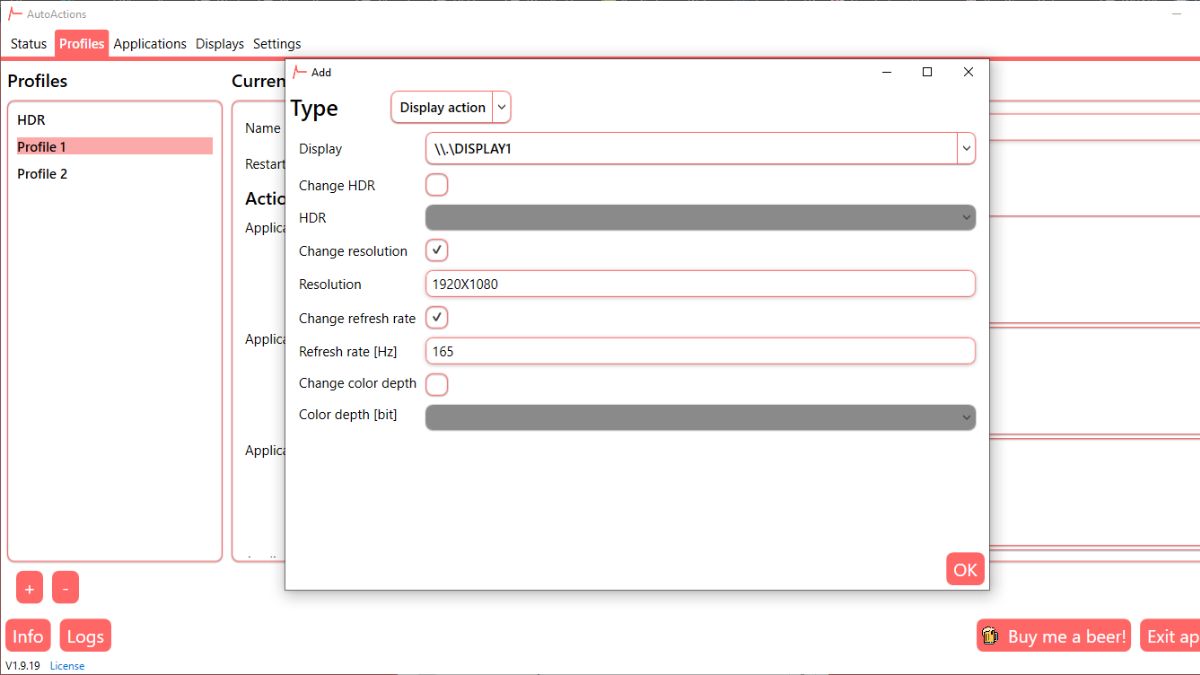Click the License link at the bottom
The image size is (1200, 675).
pos(67,665)
